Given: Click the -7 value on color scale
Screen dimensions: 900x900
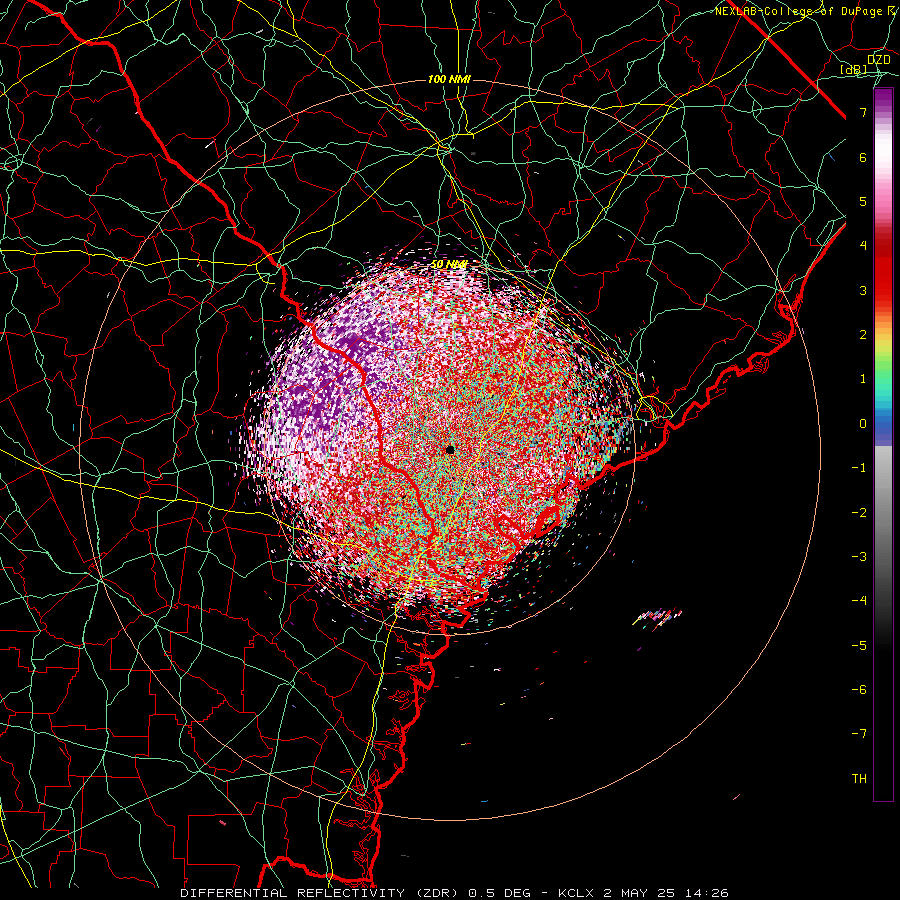Looking at the screenshot, I should point(859,734).
